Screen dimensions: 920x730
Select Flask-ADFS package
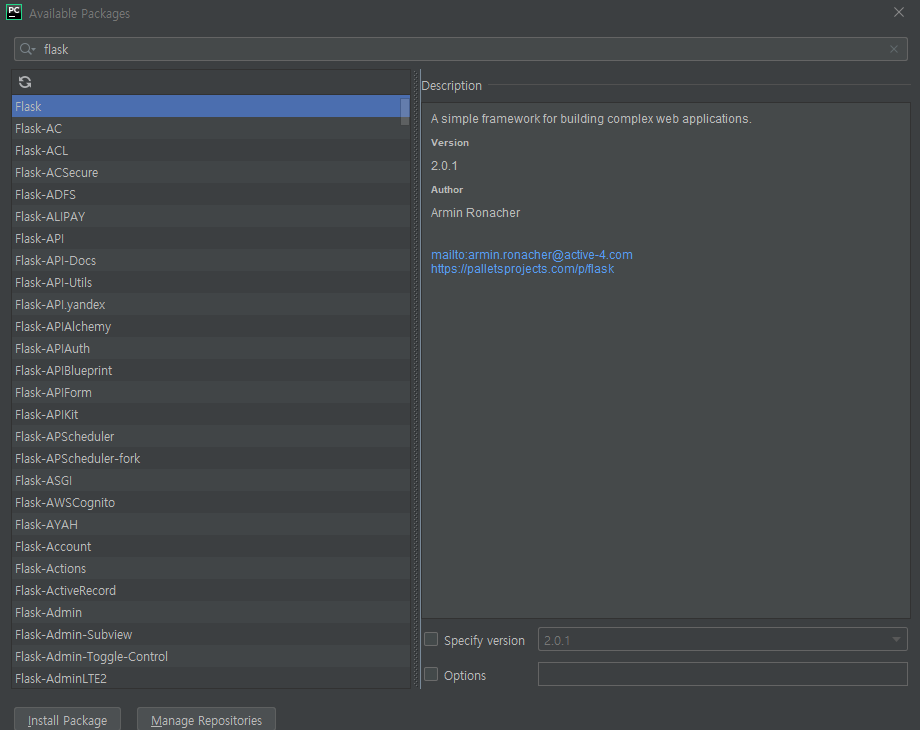coord(211,194)
